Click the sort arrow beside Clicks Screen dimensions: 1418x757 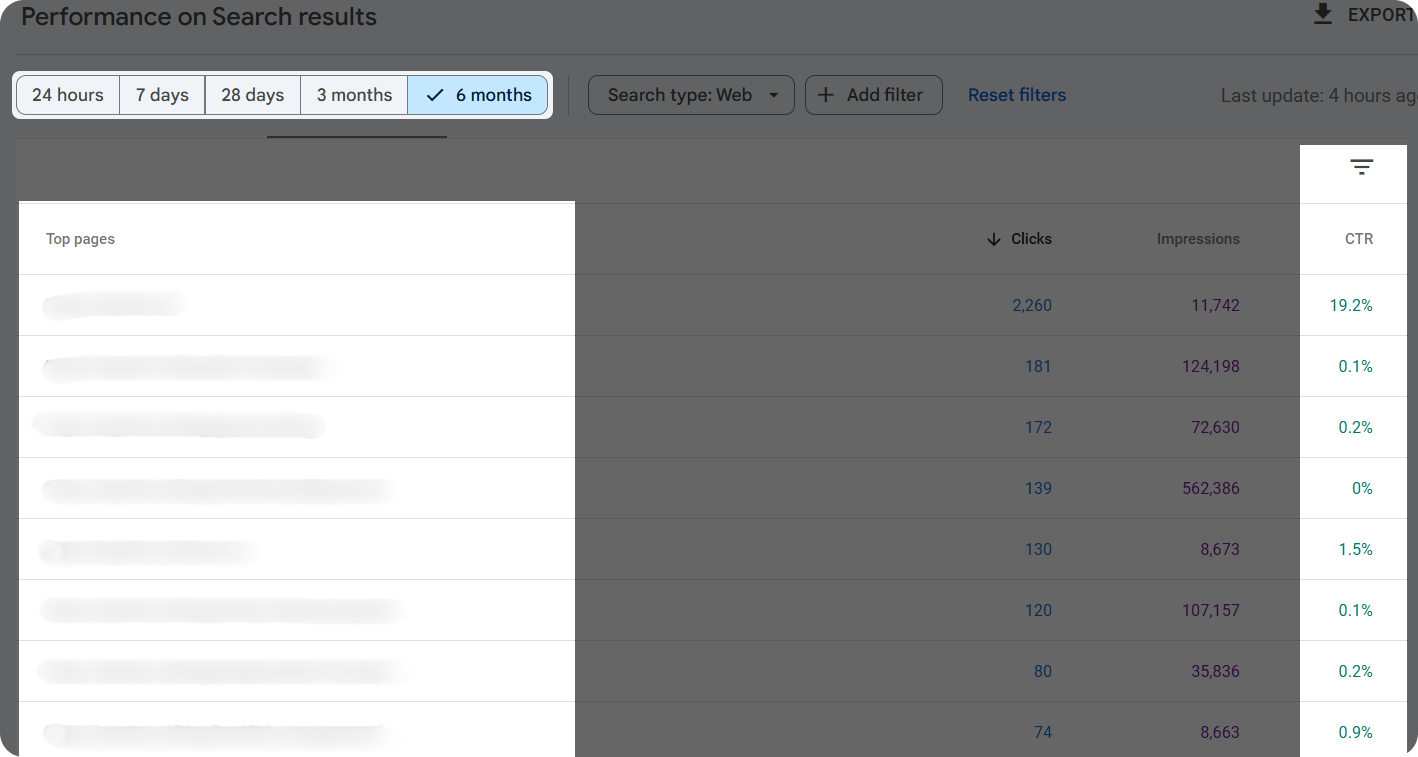pyautogui.click(x=993, y=239)
